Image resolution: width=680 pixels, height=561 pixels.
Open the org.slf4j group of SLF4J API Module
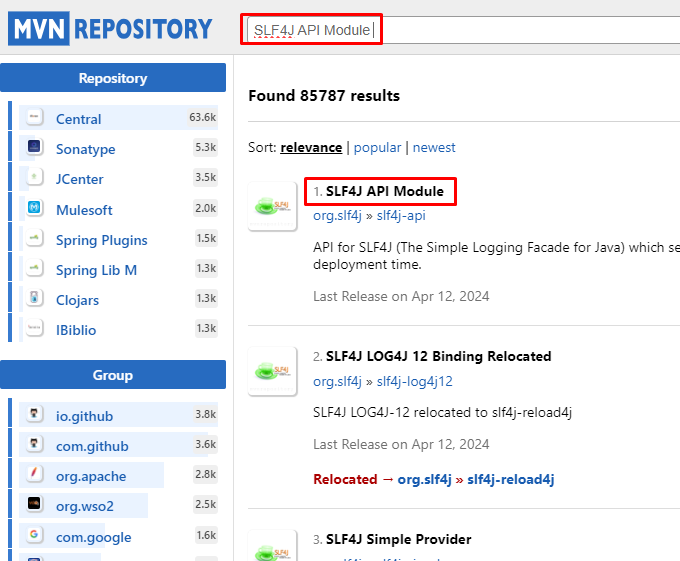click(337, 215)
